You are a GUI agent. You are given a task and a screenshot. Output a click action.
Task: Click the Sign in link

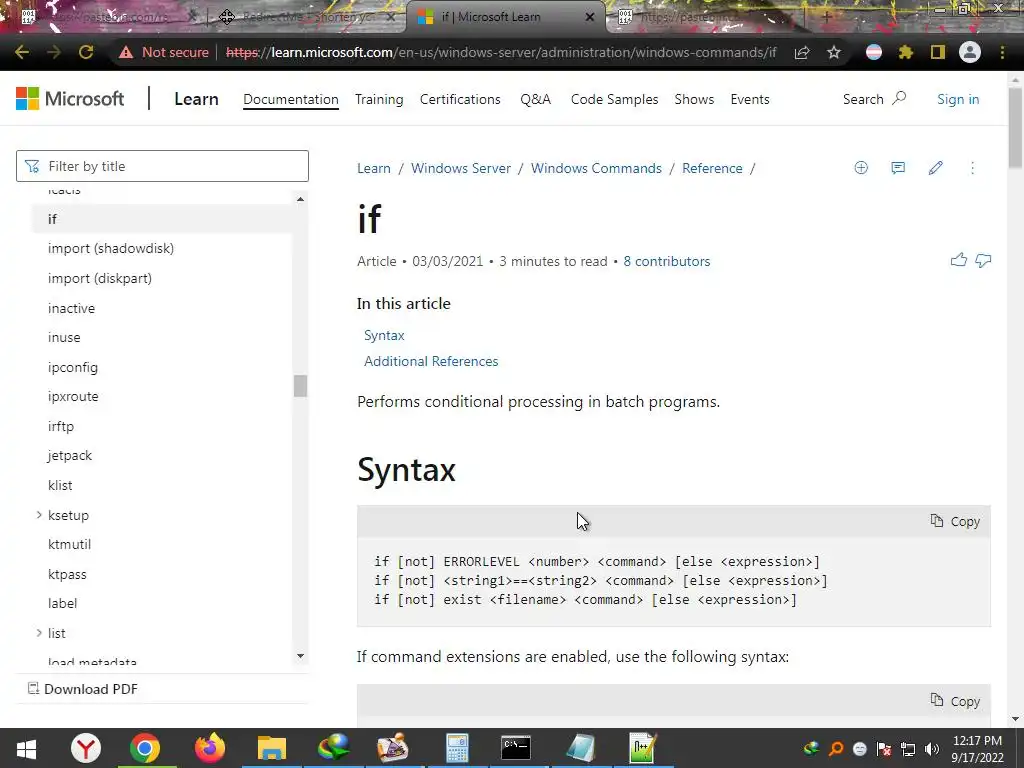click(x=958, y=99)
